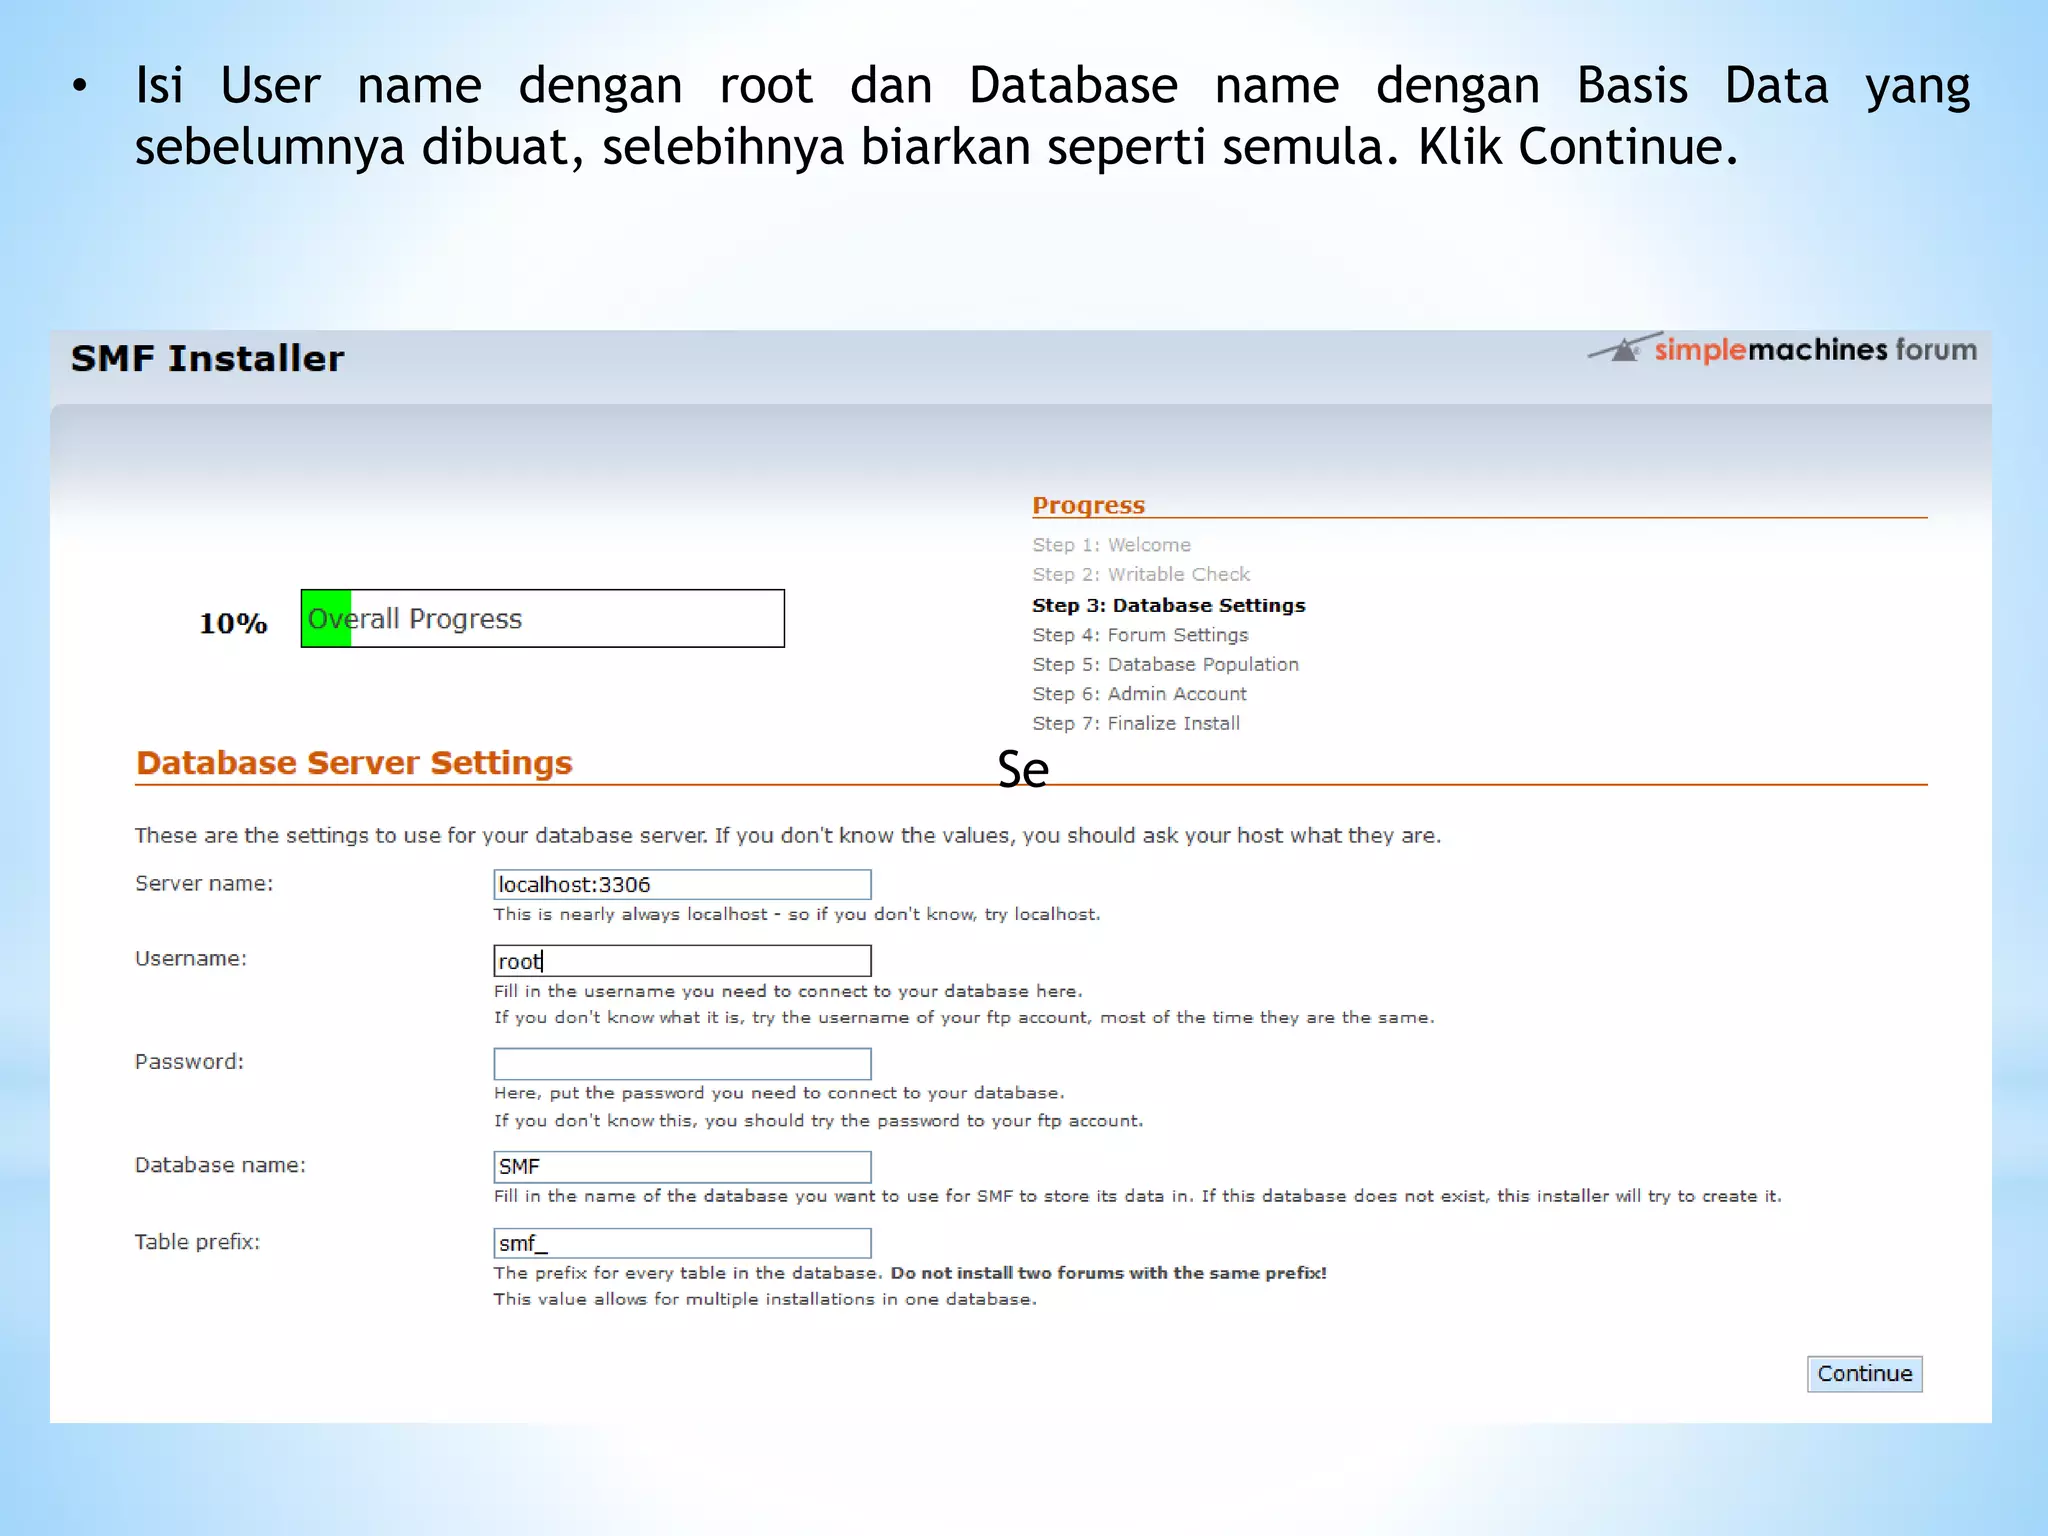Image resolution: width=2048 pixels, height=1536 pixels.
Task: Click 'Step 3: Database Settings' entry
Action: tap(1169, 605)
